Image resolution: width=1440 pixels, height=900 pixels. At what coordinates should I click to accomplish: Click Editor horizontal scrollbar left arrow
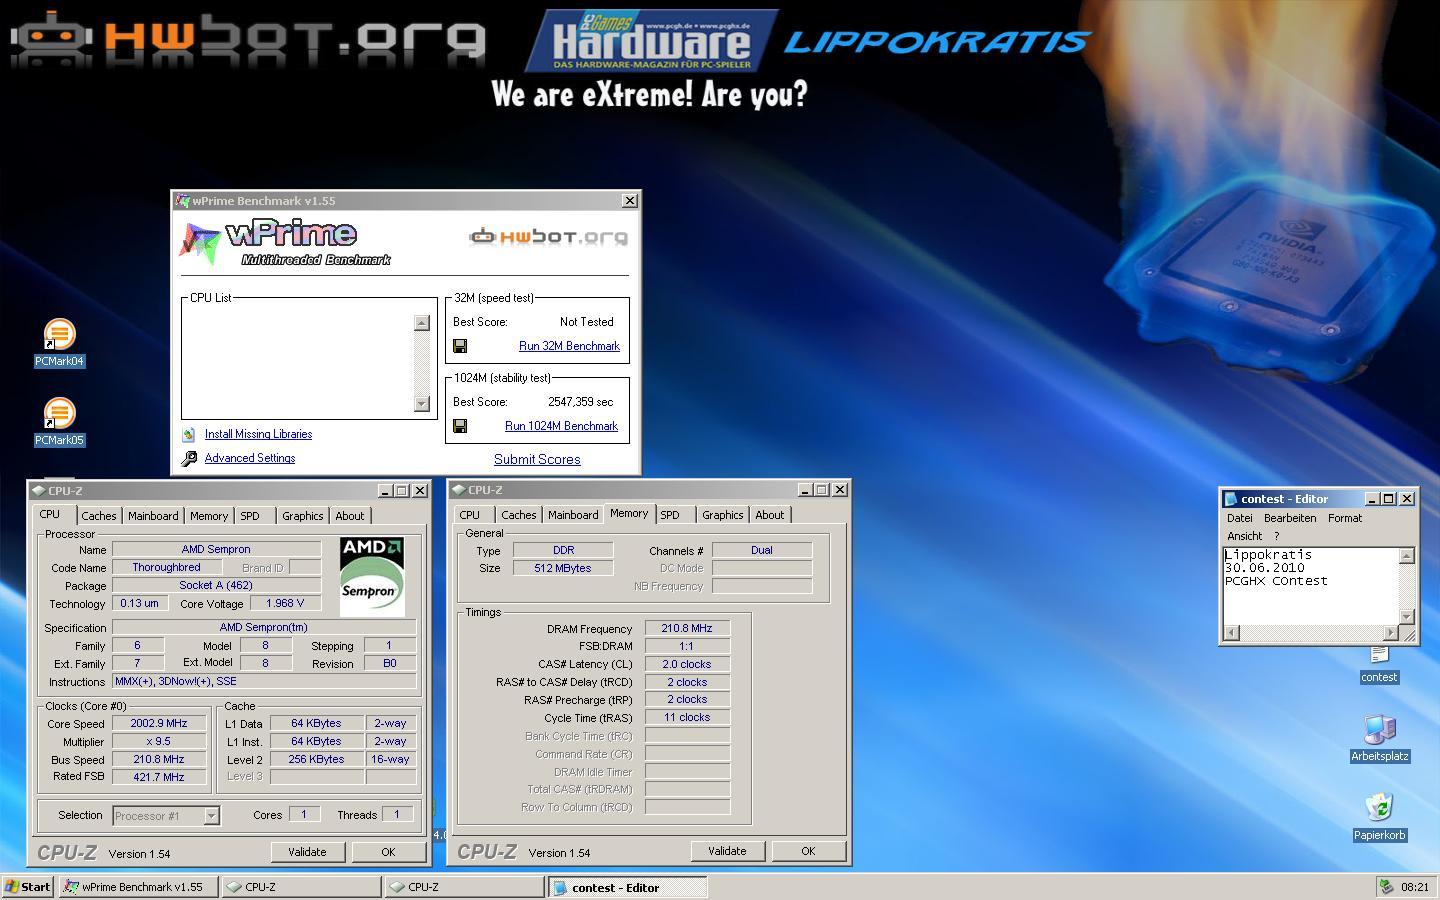(1231, 633)
